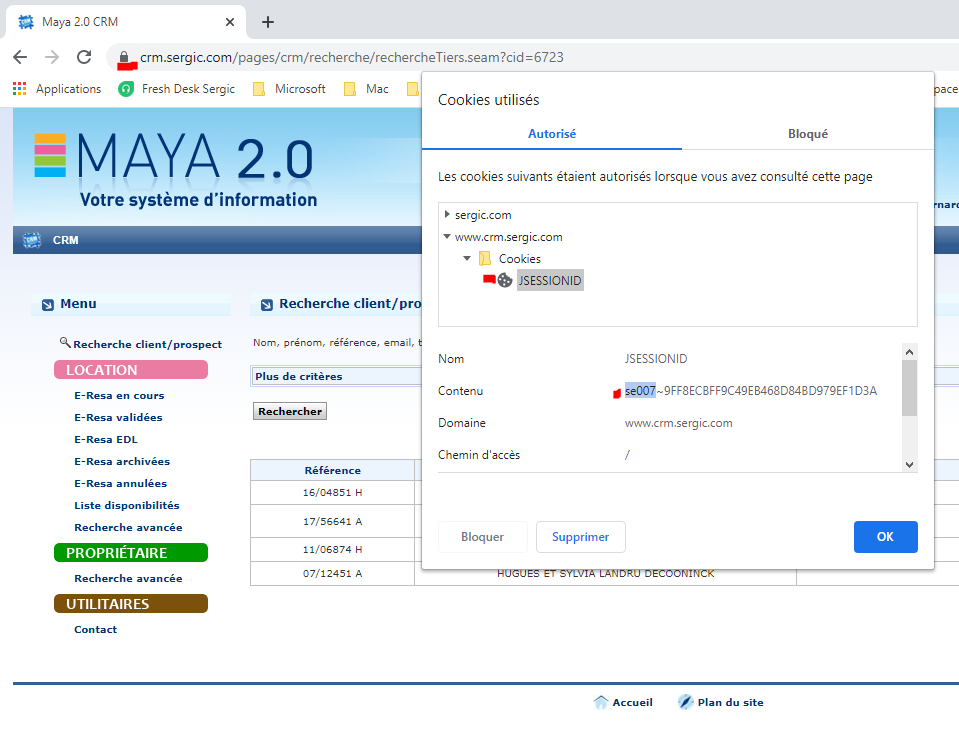Viewport: 959px width, 747px height.
Task: Click the MAYA 2.0 logo
Action: [x=175, y=171]
